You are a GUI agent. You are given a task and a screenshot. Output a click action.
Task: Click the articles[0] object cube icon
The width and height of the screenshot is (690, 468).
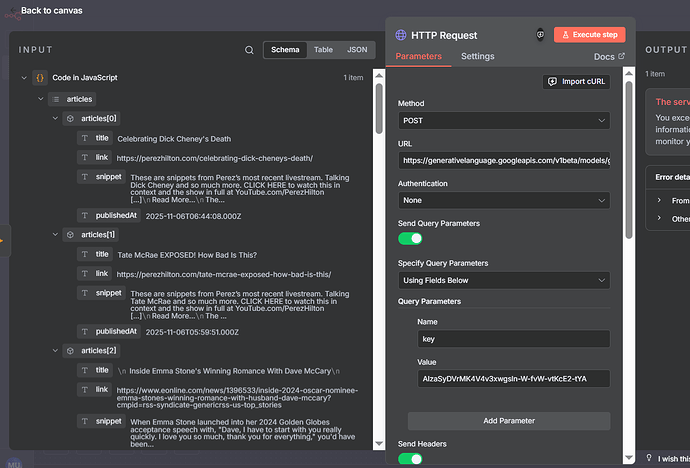pyautogui.click(x=70, y=118)
